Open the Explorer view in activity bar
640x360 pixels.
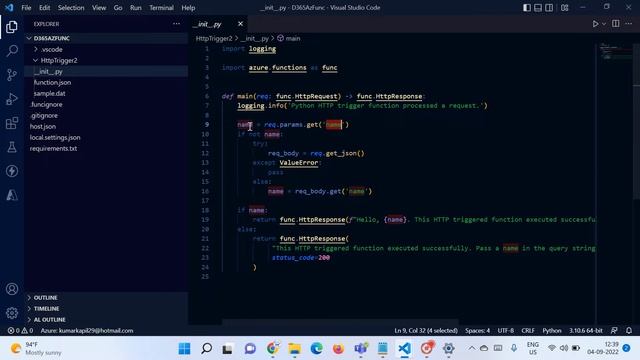(12, 27)
